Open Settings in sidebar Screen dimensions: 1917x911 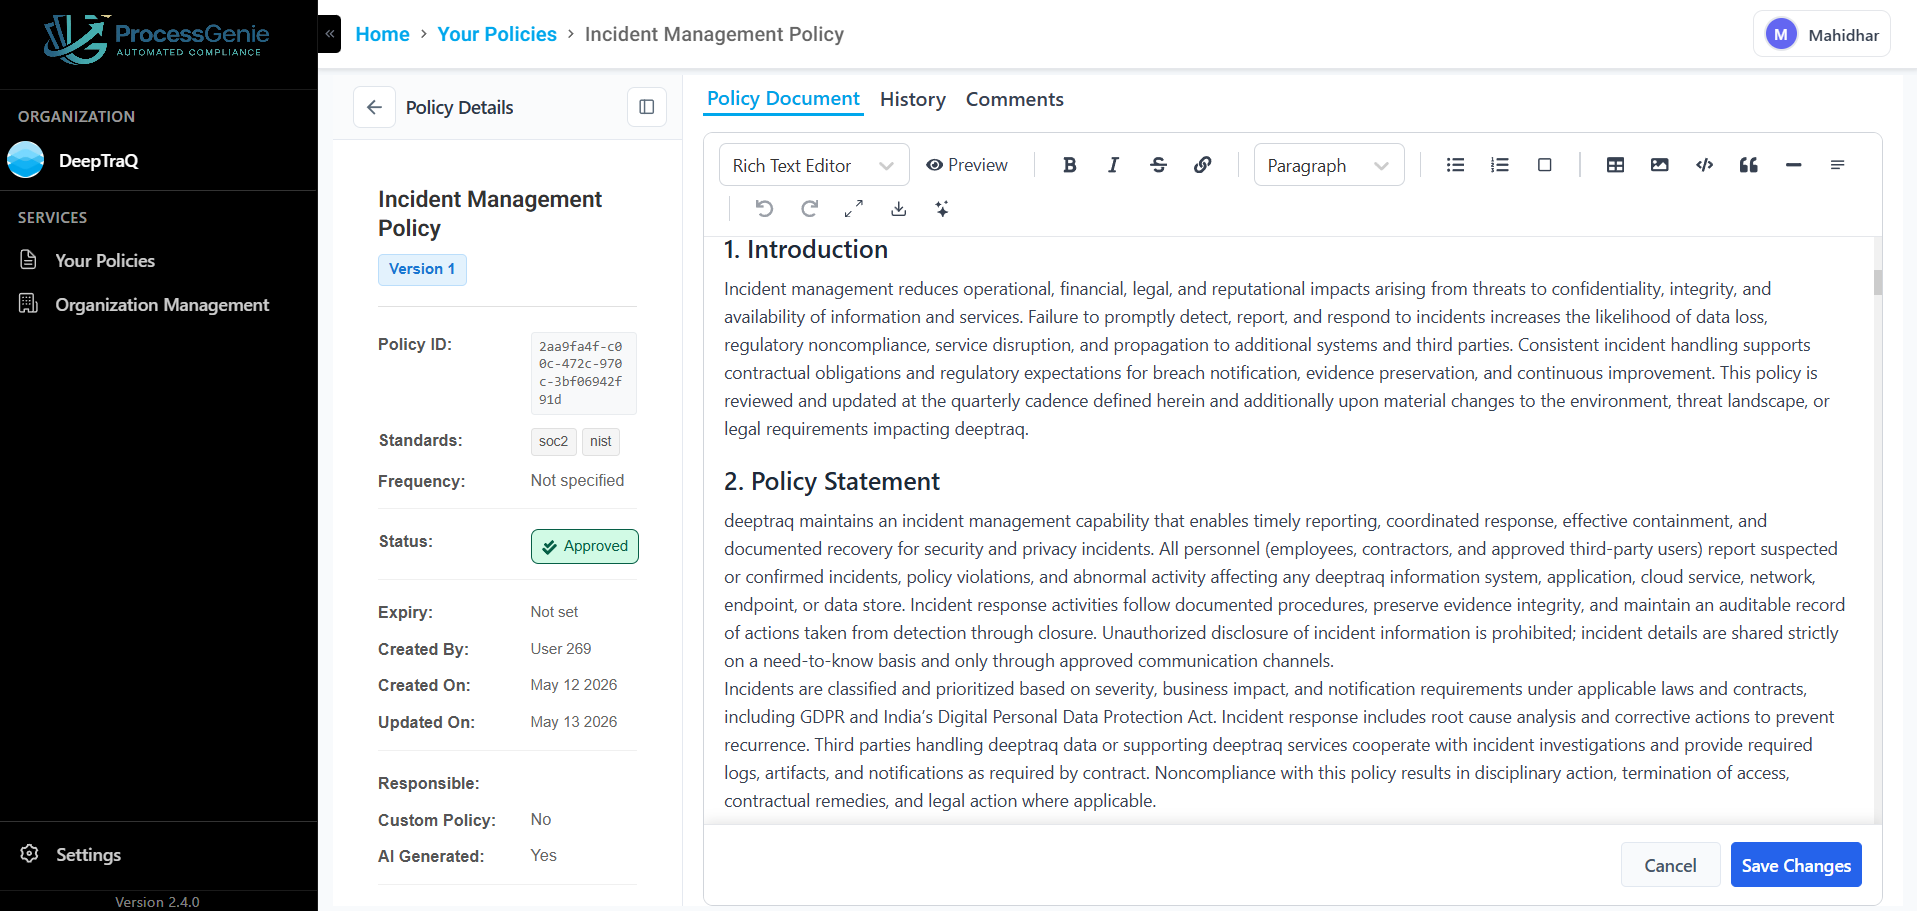(x=88, y=854)
